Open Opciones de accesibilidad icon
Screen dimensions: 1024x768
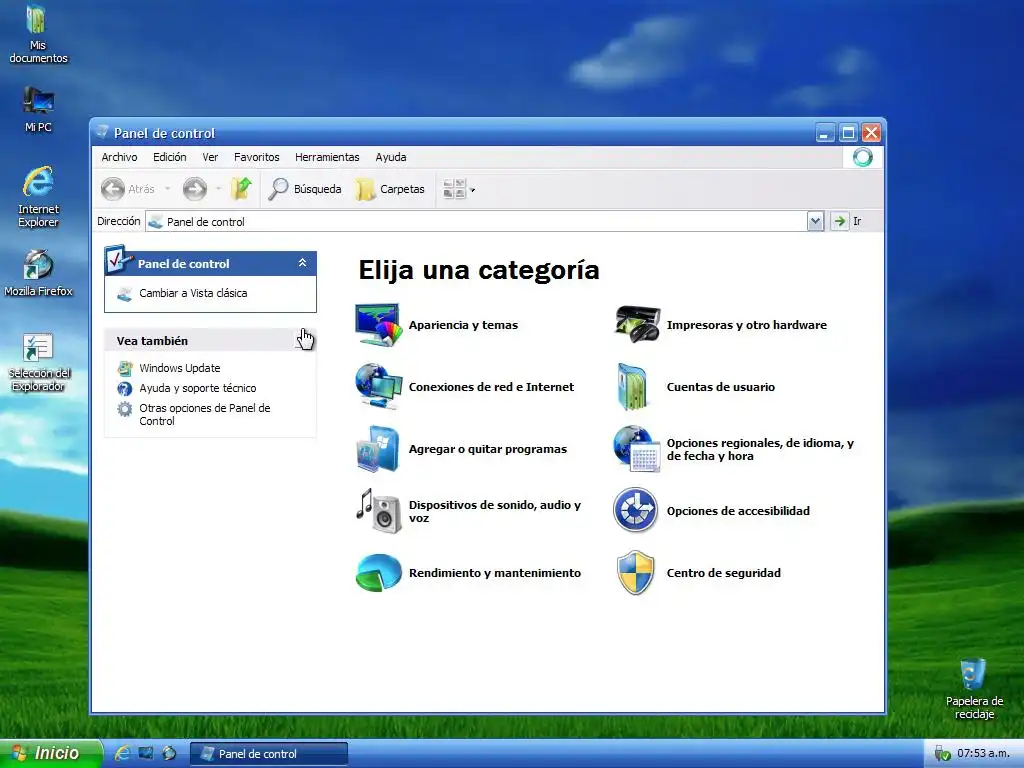635,510
